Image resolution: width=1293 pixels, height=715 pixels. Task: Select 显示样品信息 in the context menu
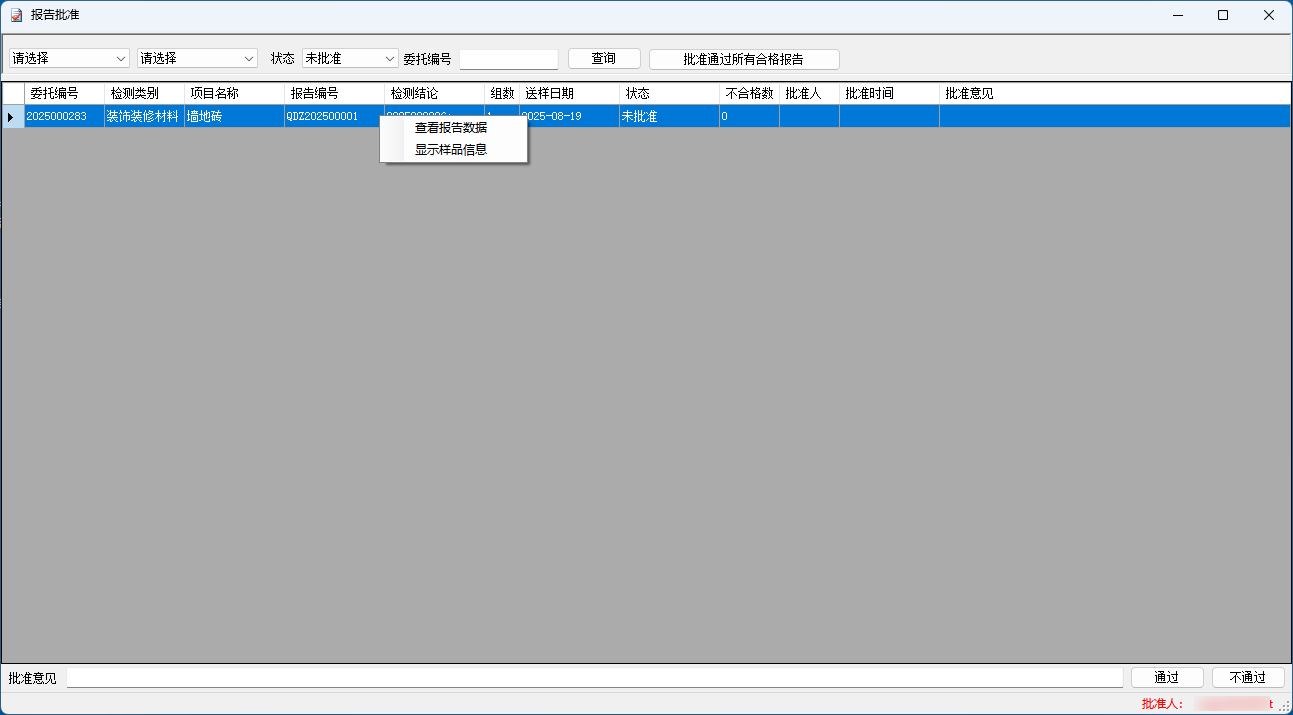pyautogui.click(x=451, y=150)
